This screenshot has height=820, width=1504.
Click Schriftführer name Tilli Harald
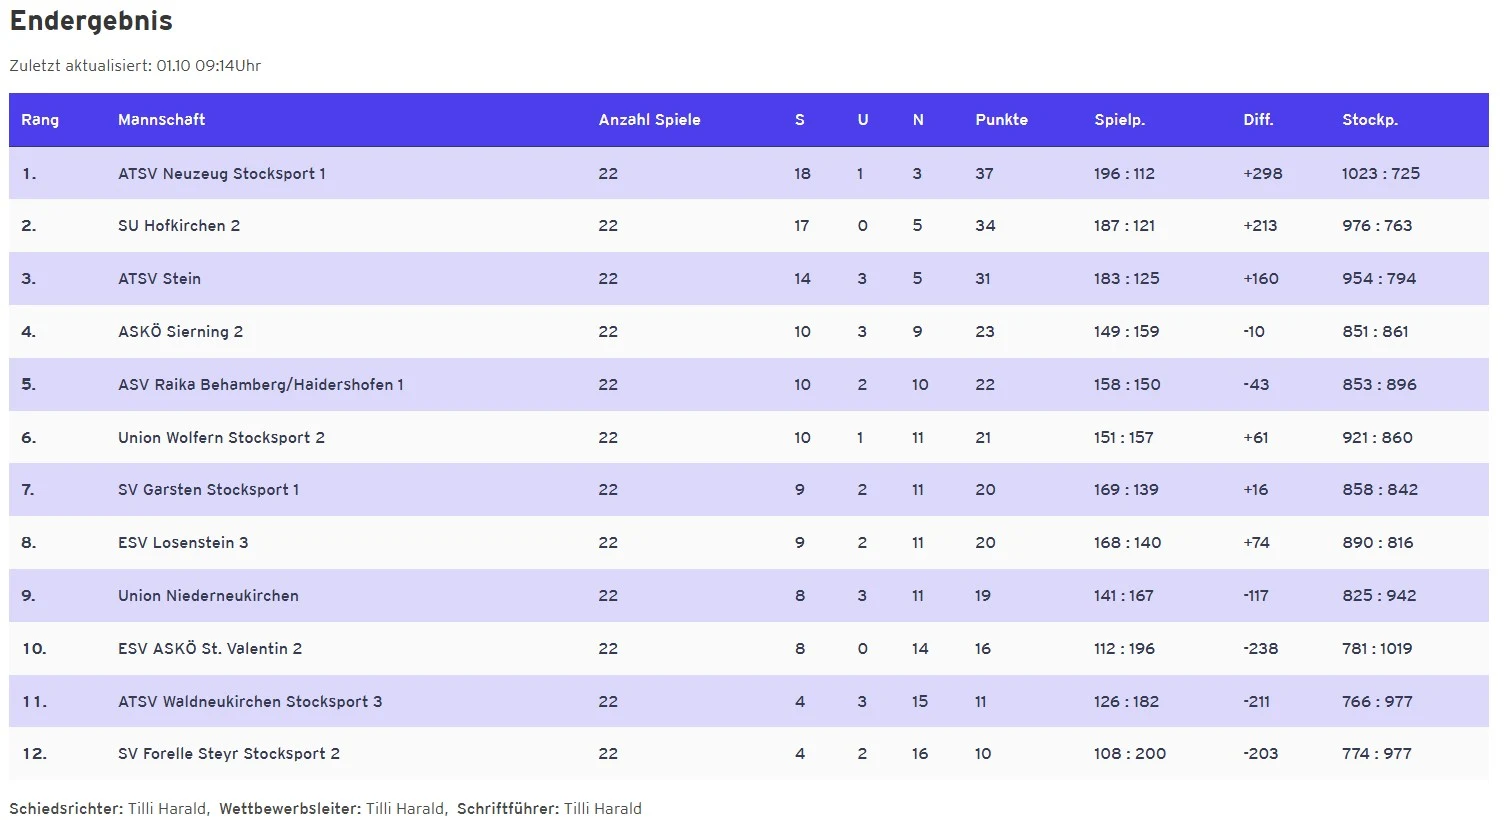[x=603, y=809]
